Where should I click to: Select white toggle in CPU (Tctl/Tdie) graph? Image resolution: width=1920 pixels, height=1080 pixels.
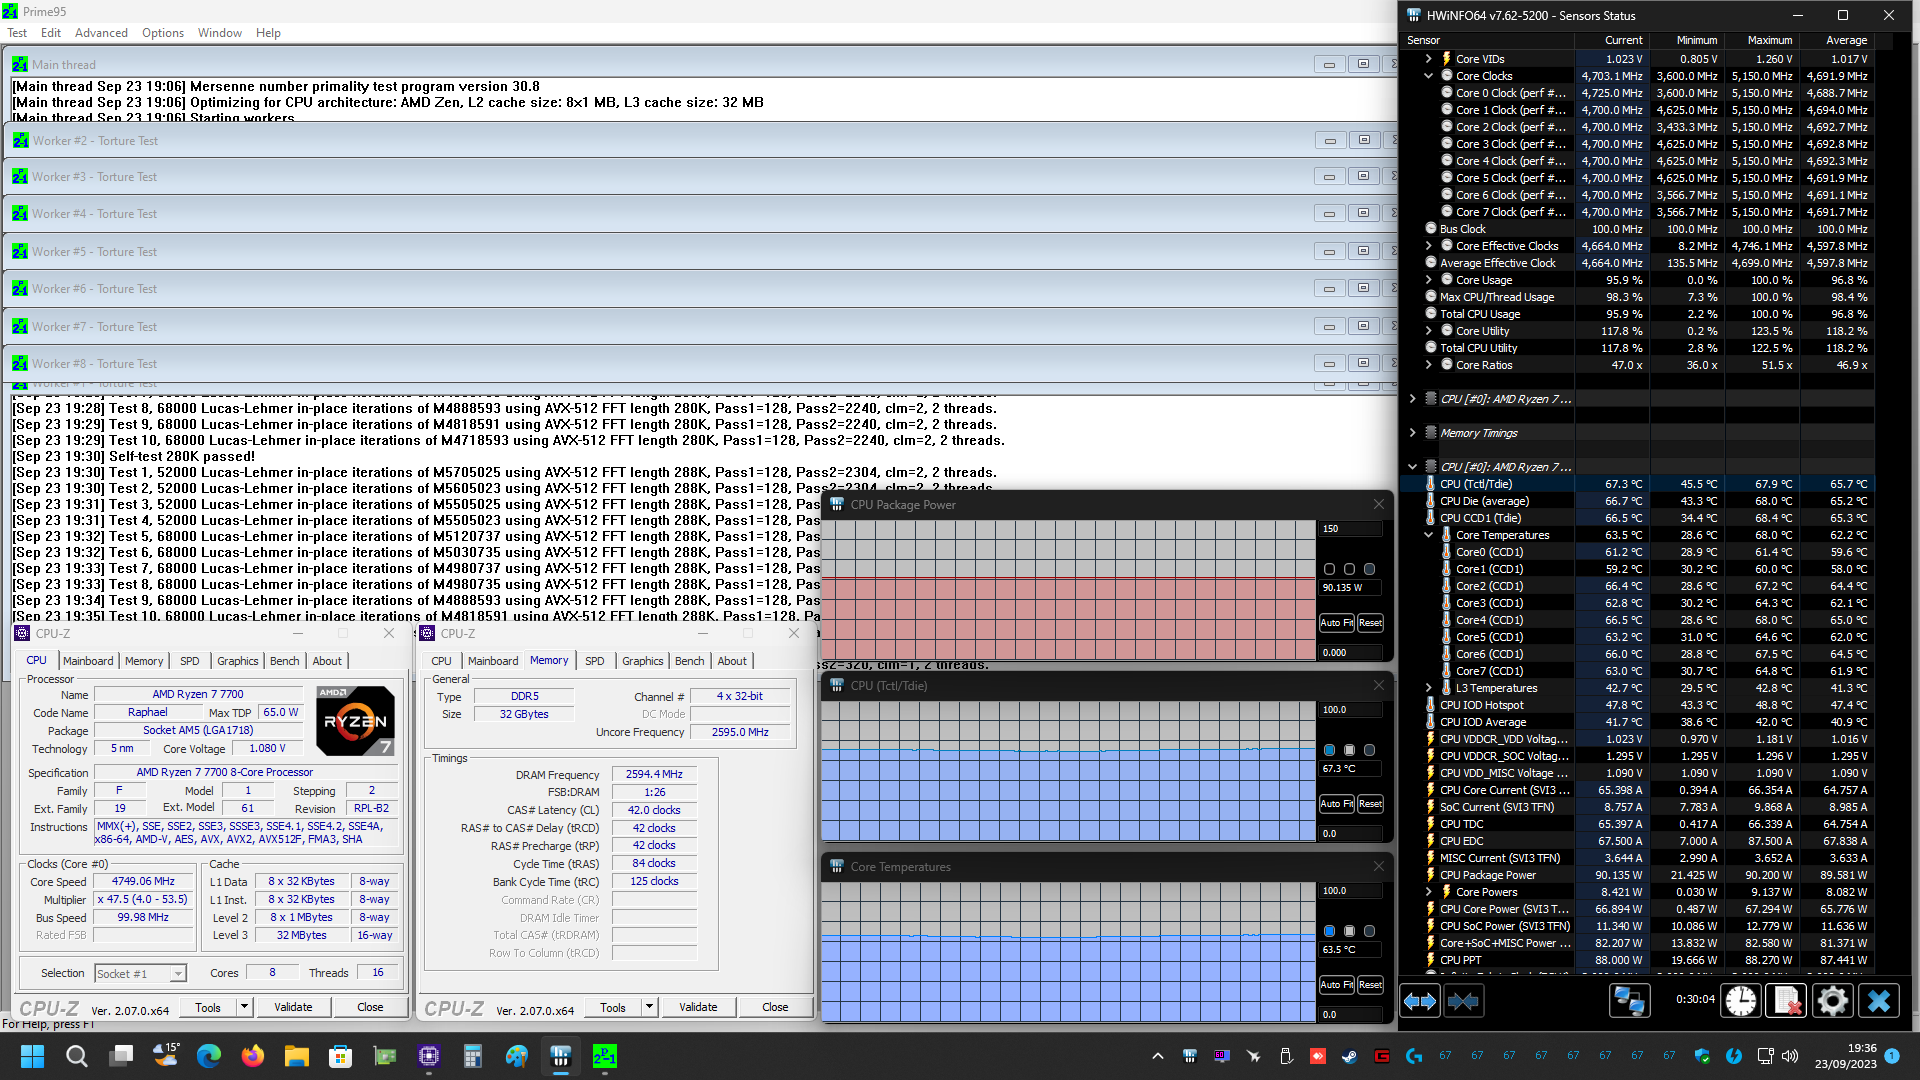1349,750
